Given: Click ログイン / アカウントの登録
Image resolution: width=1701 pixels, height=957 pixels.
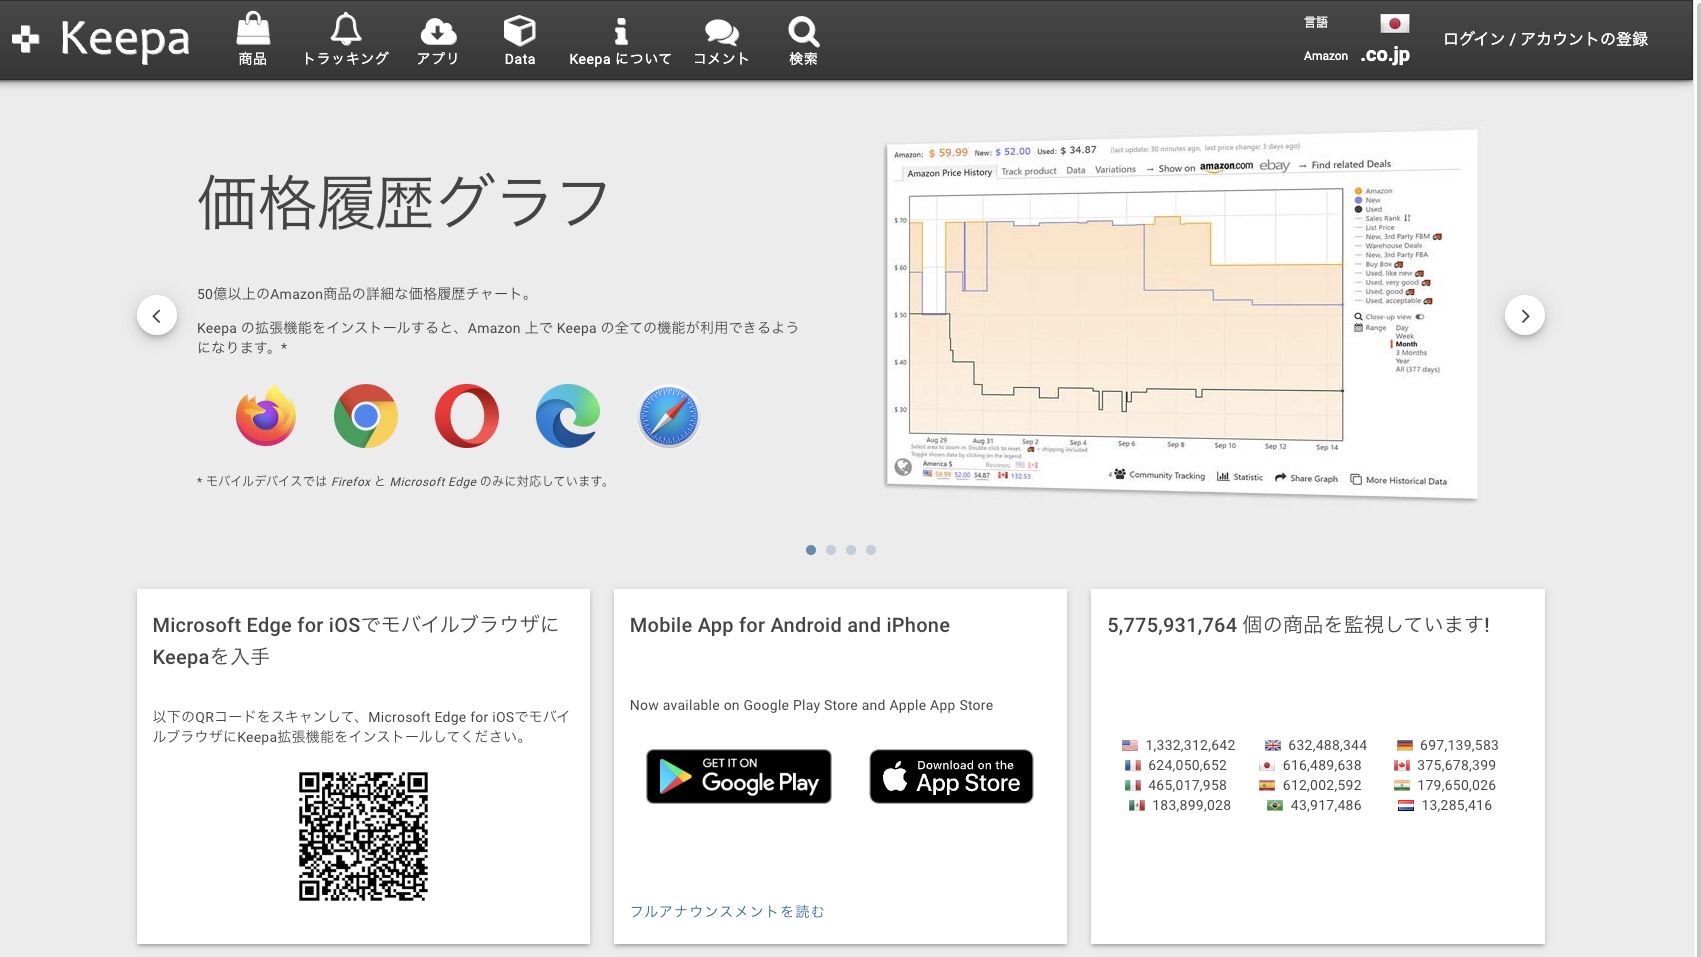Looking at the screenshot, I should pyautogui.click(x=1546, y=38).
